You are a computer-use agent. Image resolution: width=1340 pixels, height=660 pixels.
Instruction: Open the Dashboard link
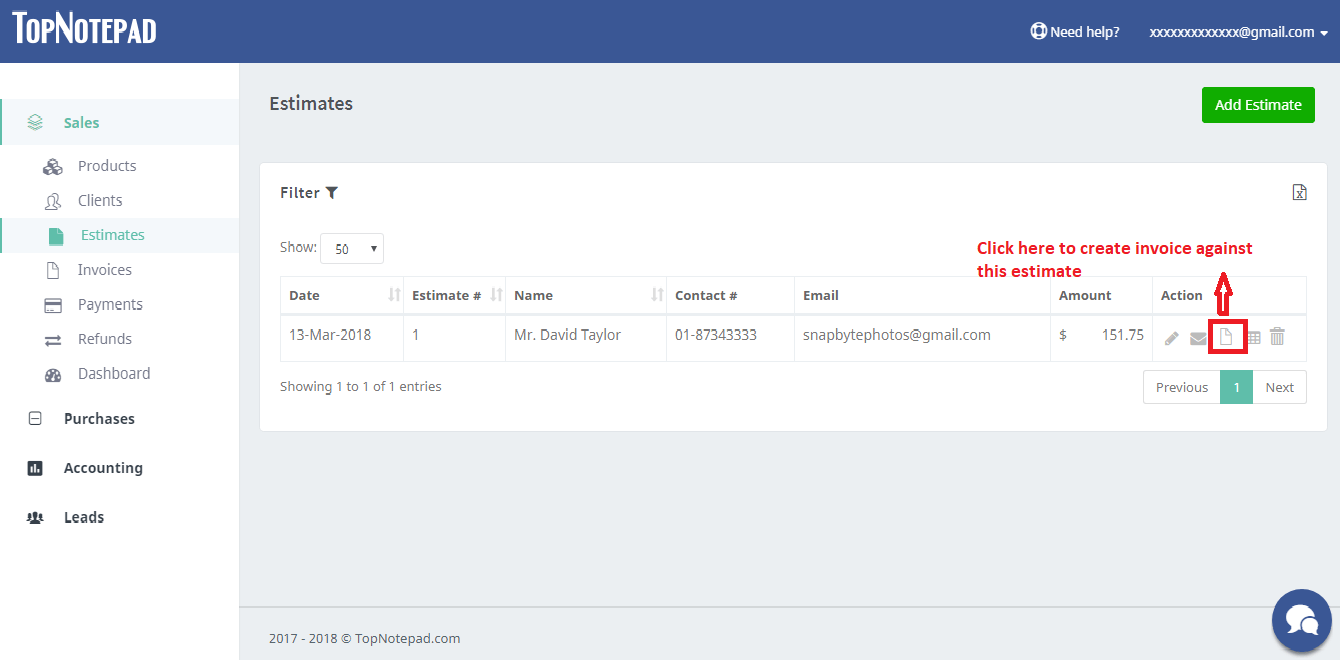114,373
